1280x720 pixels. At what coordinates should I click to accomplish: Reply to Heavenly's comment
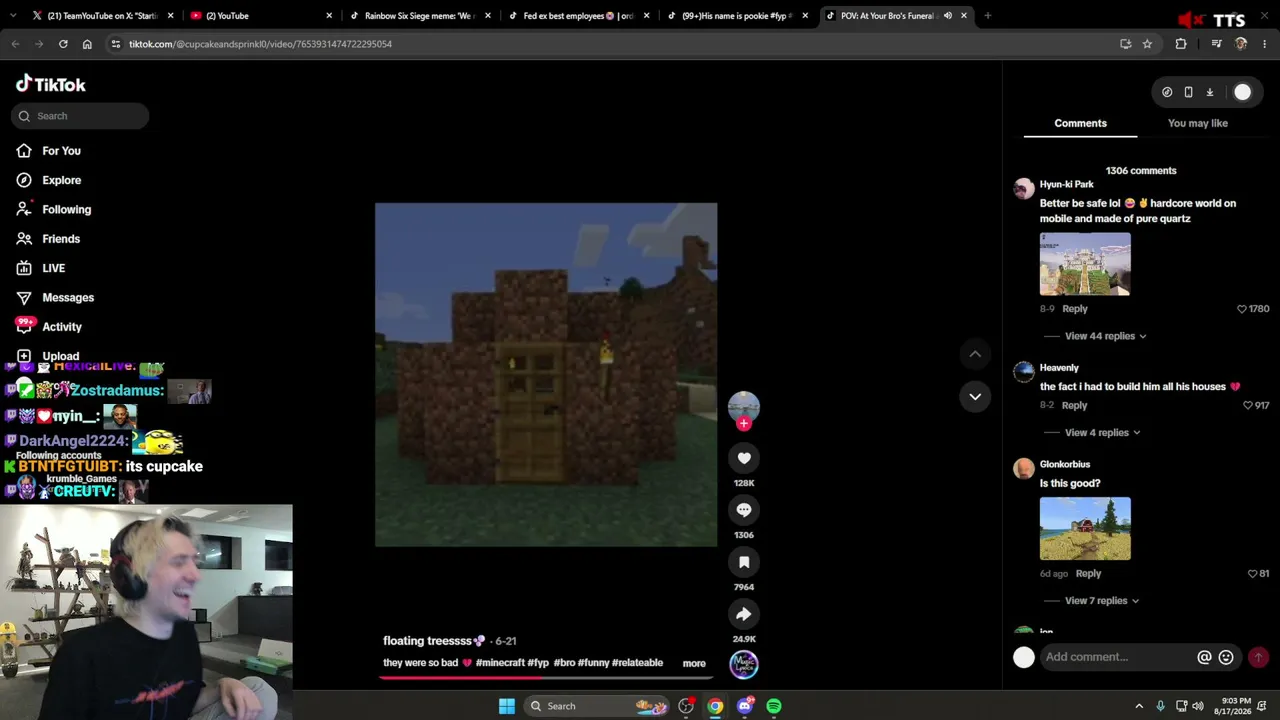tap(1074, 405)
